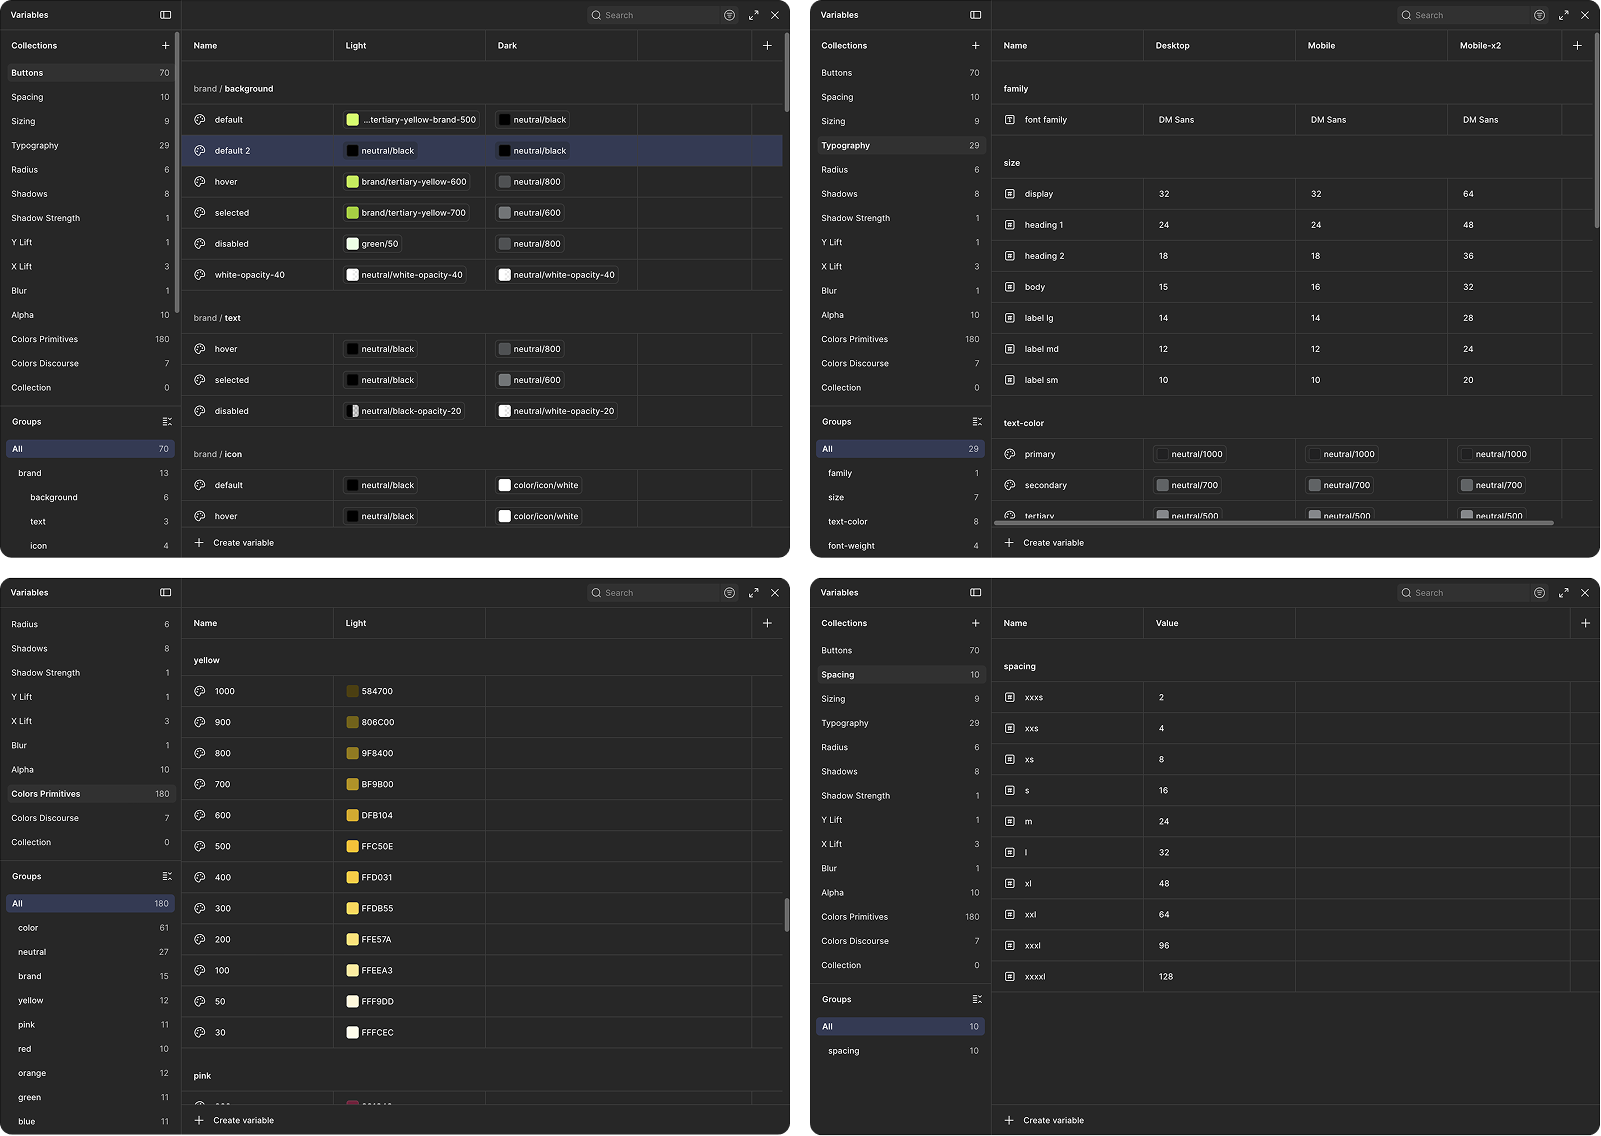The image size is (1601, 1136).
Task: Click Create variable in the Typography panel
Action: 1044,543
